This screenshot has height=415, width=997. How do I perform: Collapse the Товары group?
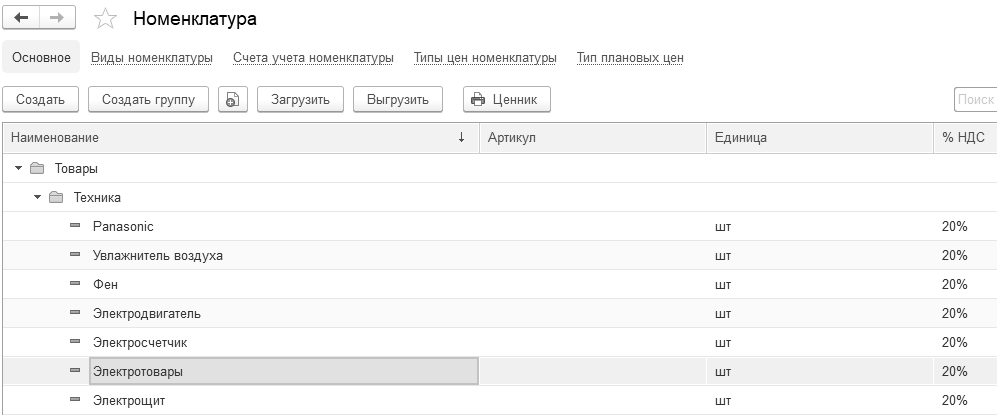(18, 169)
